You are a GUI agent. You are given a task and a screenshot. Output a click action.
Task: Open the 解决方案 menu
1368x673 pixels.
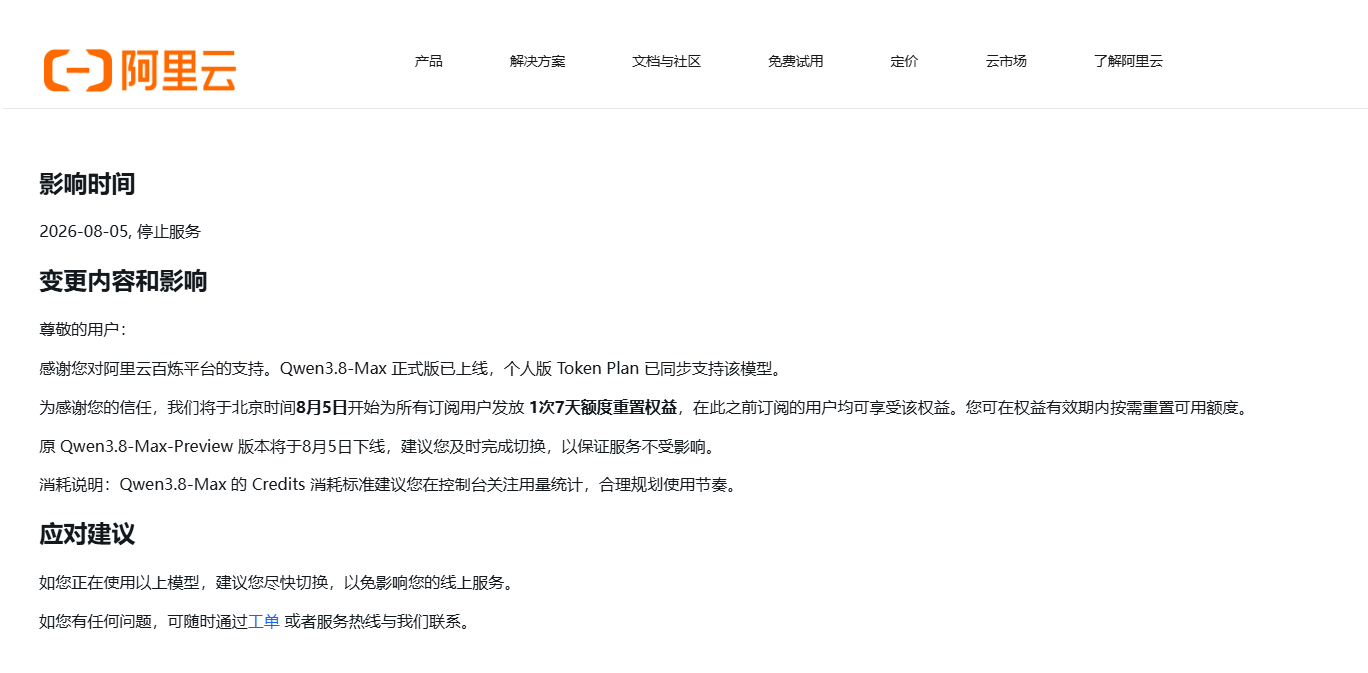pos(537,61)
